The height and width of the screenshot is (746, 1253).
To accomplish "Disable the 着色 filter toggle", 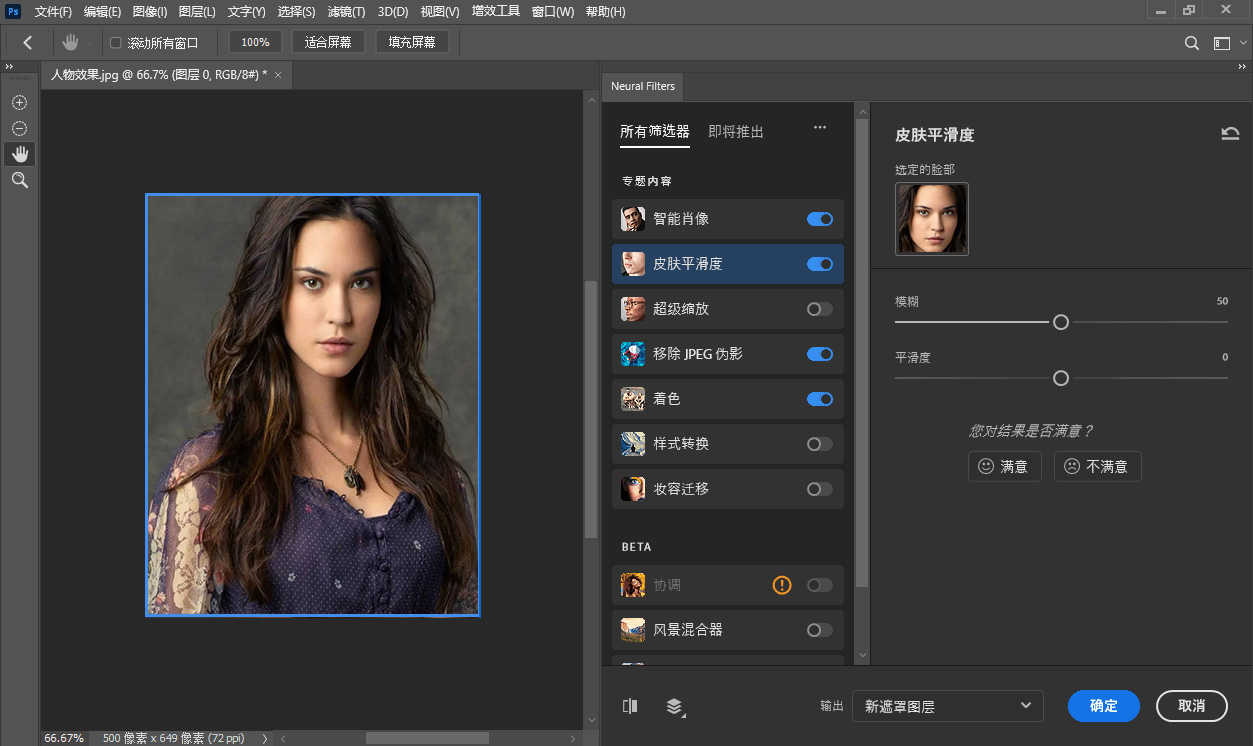I will [x=819, y=399].
